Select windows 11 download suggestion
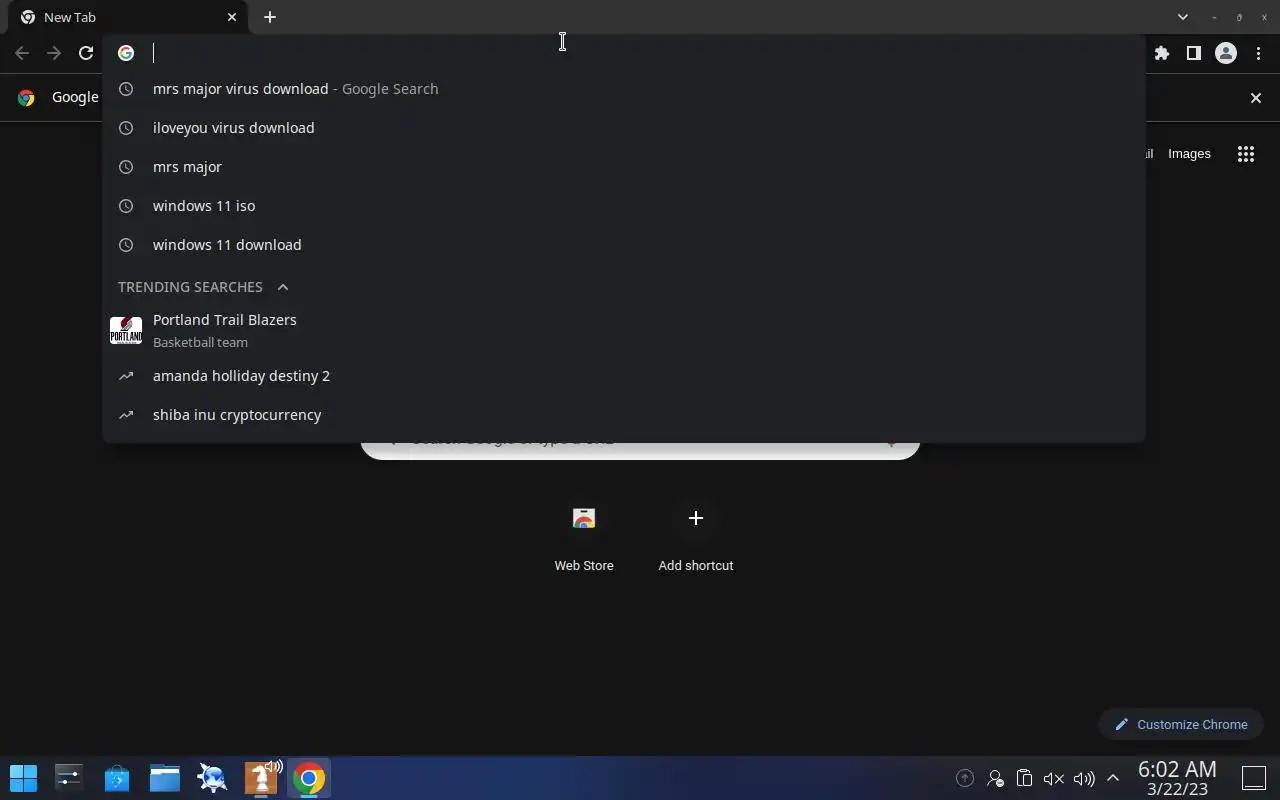The image size is (1280, 800). pyautogui.click(x=624, y=245)
